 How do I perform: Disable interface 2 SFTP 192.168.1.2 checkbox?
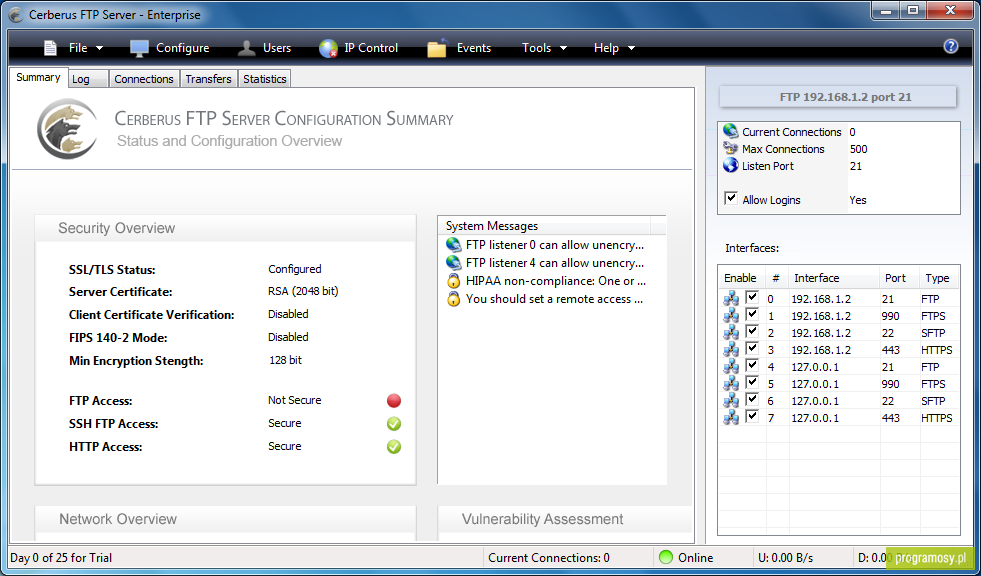tap(752, 331)
